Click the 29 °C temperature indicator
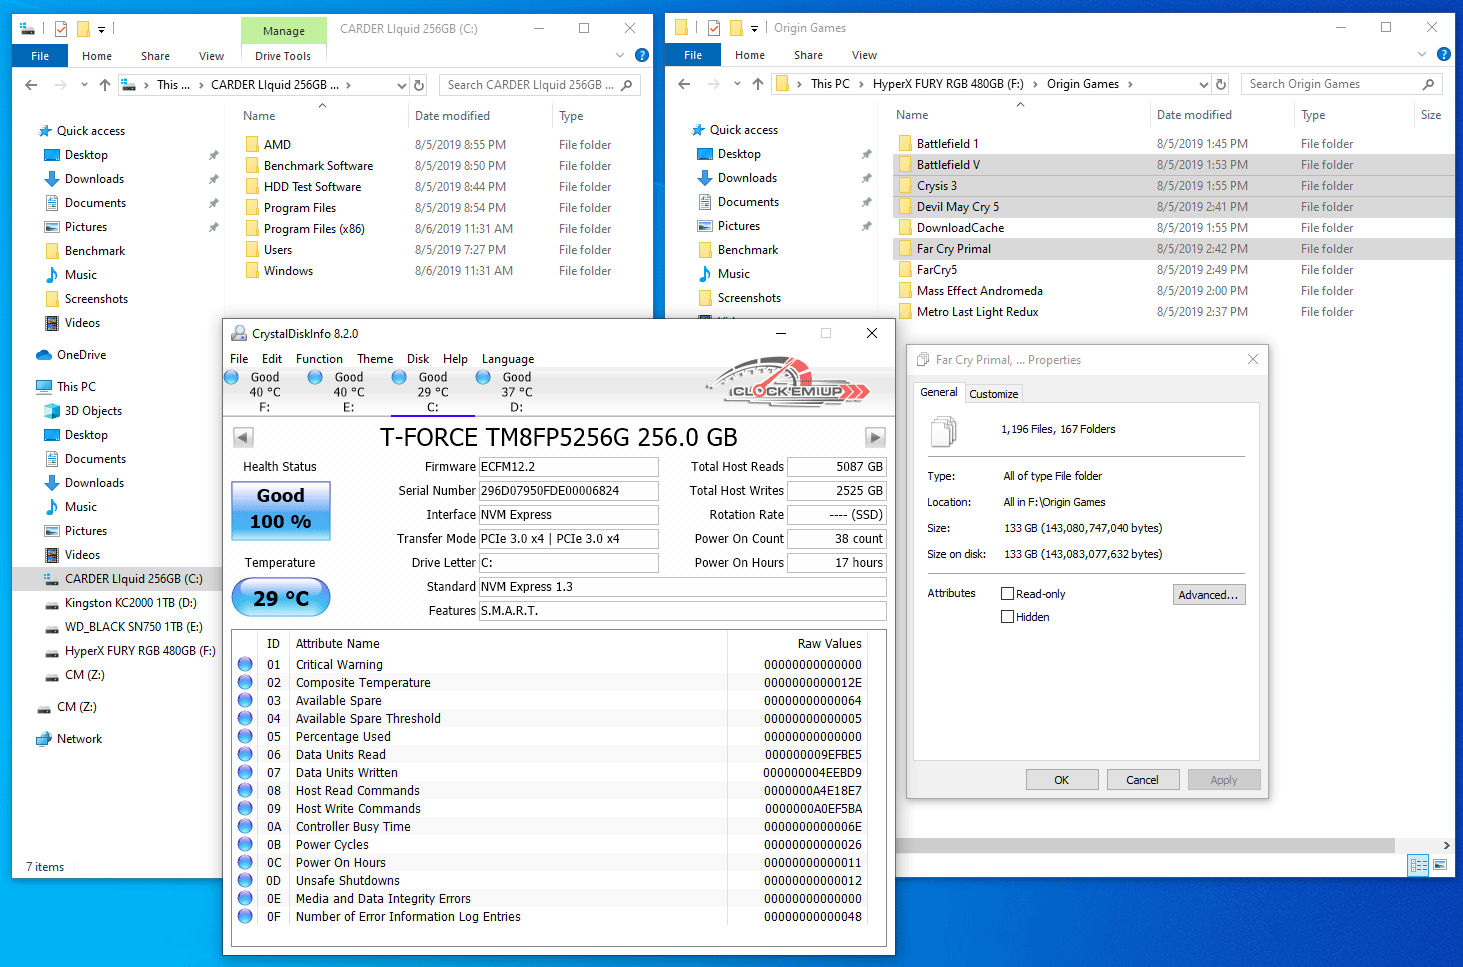Image resolution: width=1463 pixels, height=967 pixels. (281, 598)
